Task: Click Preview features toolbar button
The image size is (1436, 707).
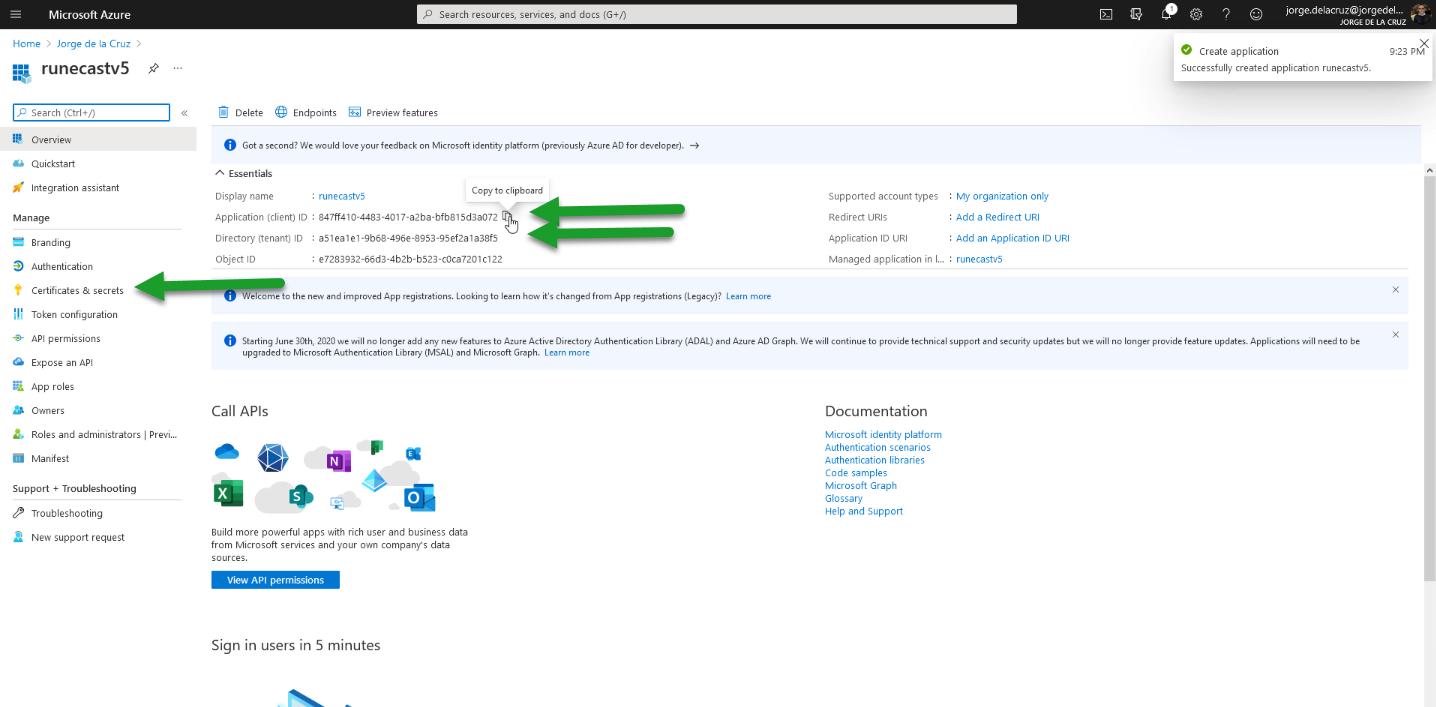Action: click(x=393, y=113)
